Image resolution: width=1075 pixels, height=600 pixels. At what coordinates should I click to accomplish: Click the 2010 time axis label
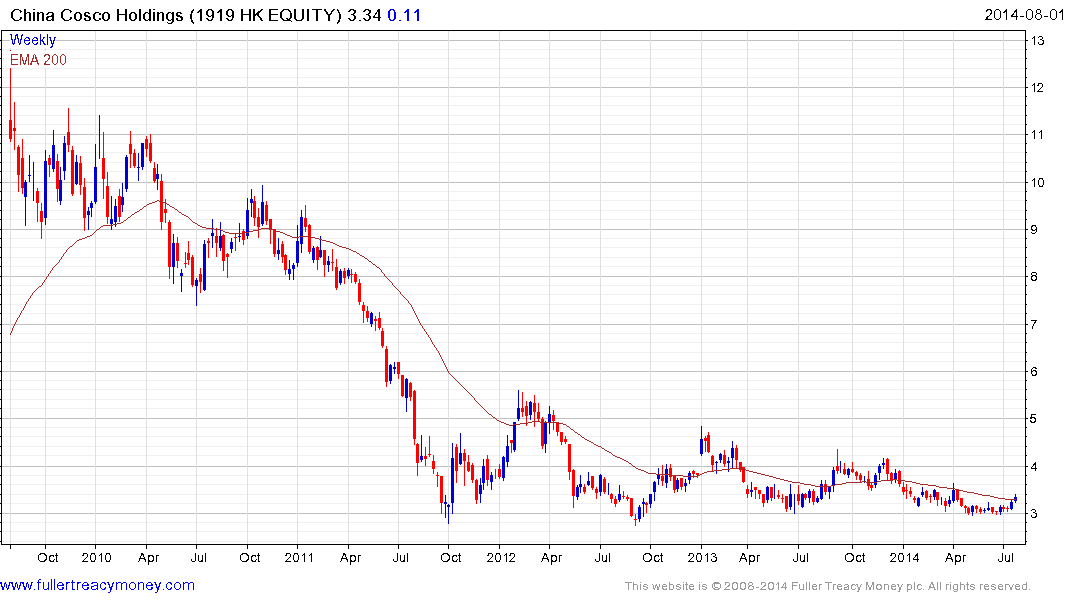pos(96,557)
